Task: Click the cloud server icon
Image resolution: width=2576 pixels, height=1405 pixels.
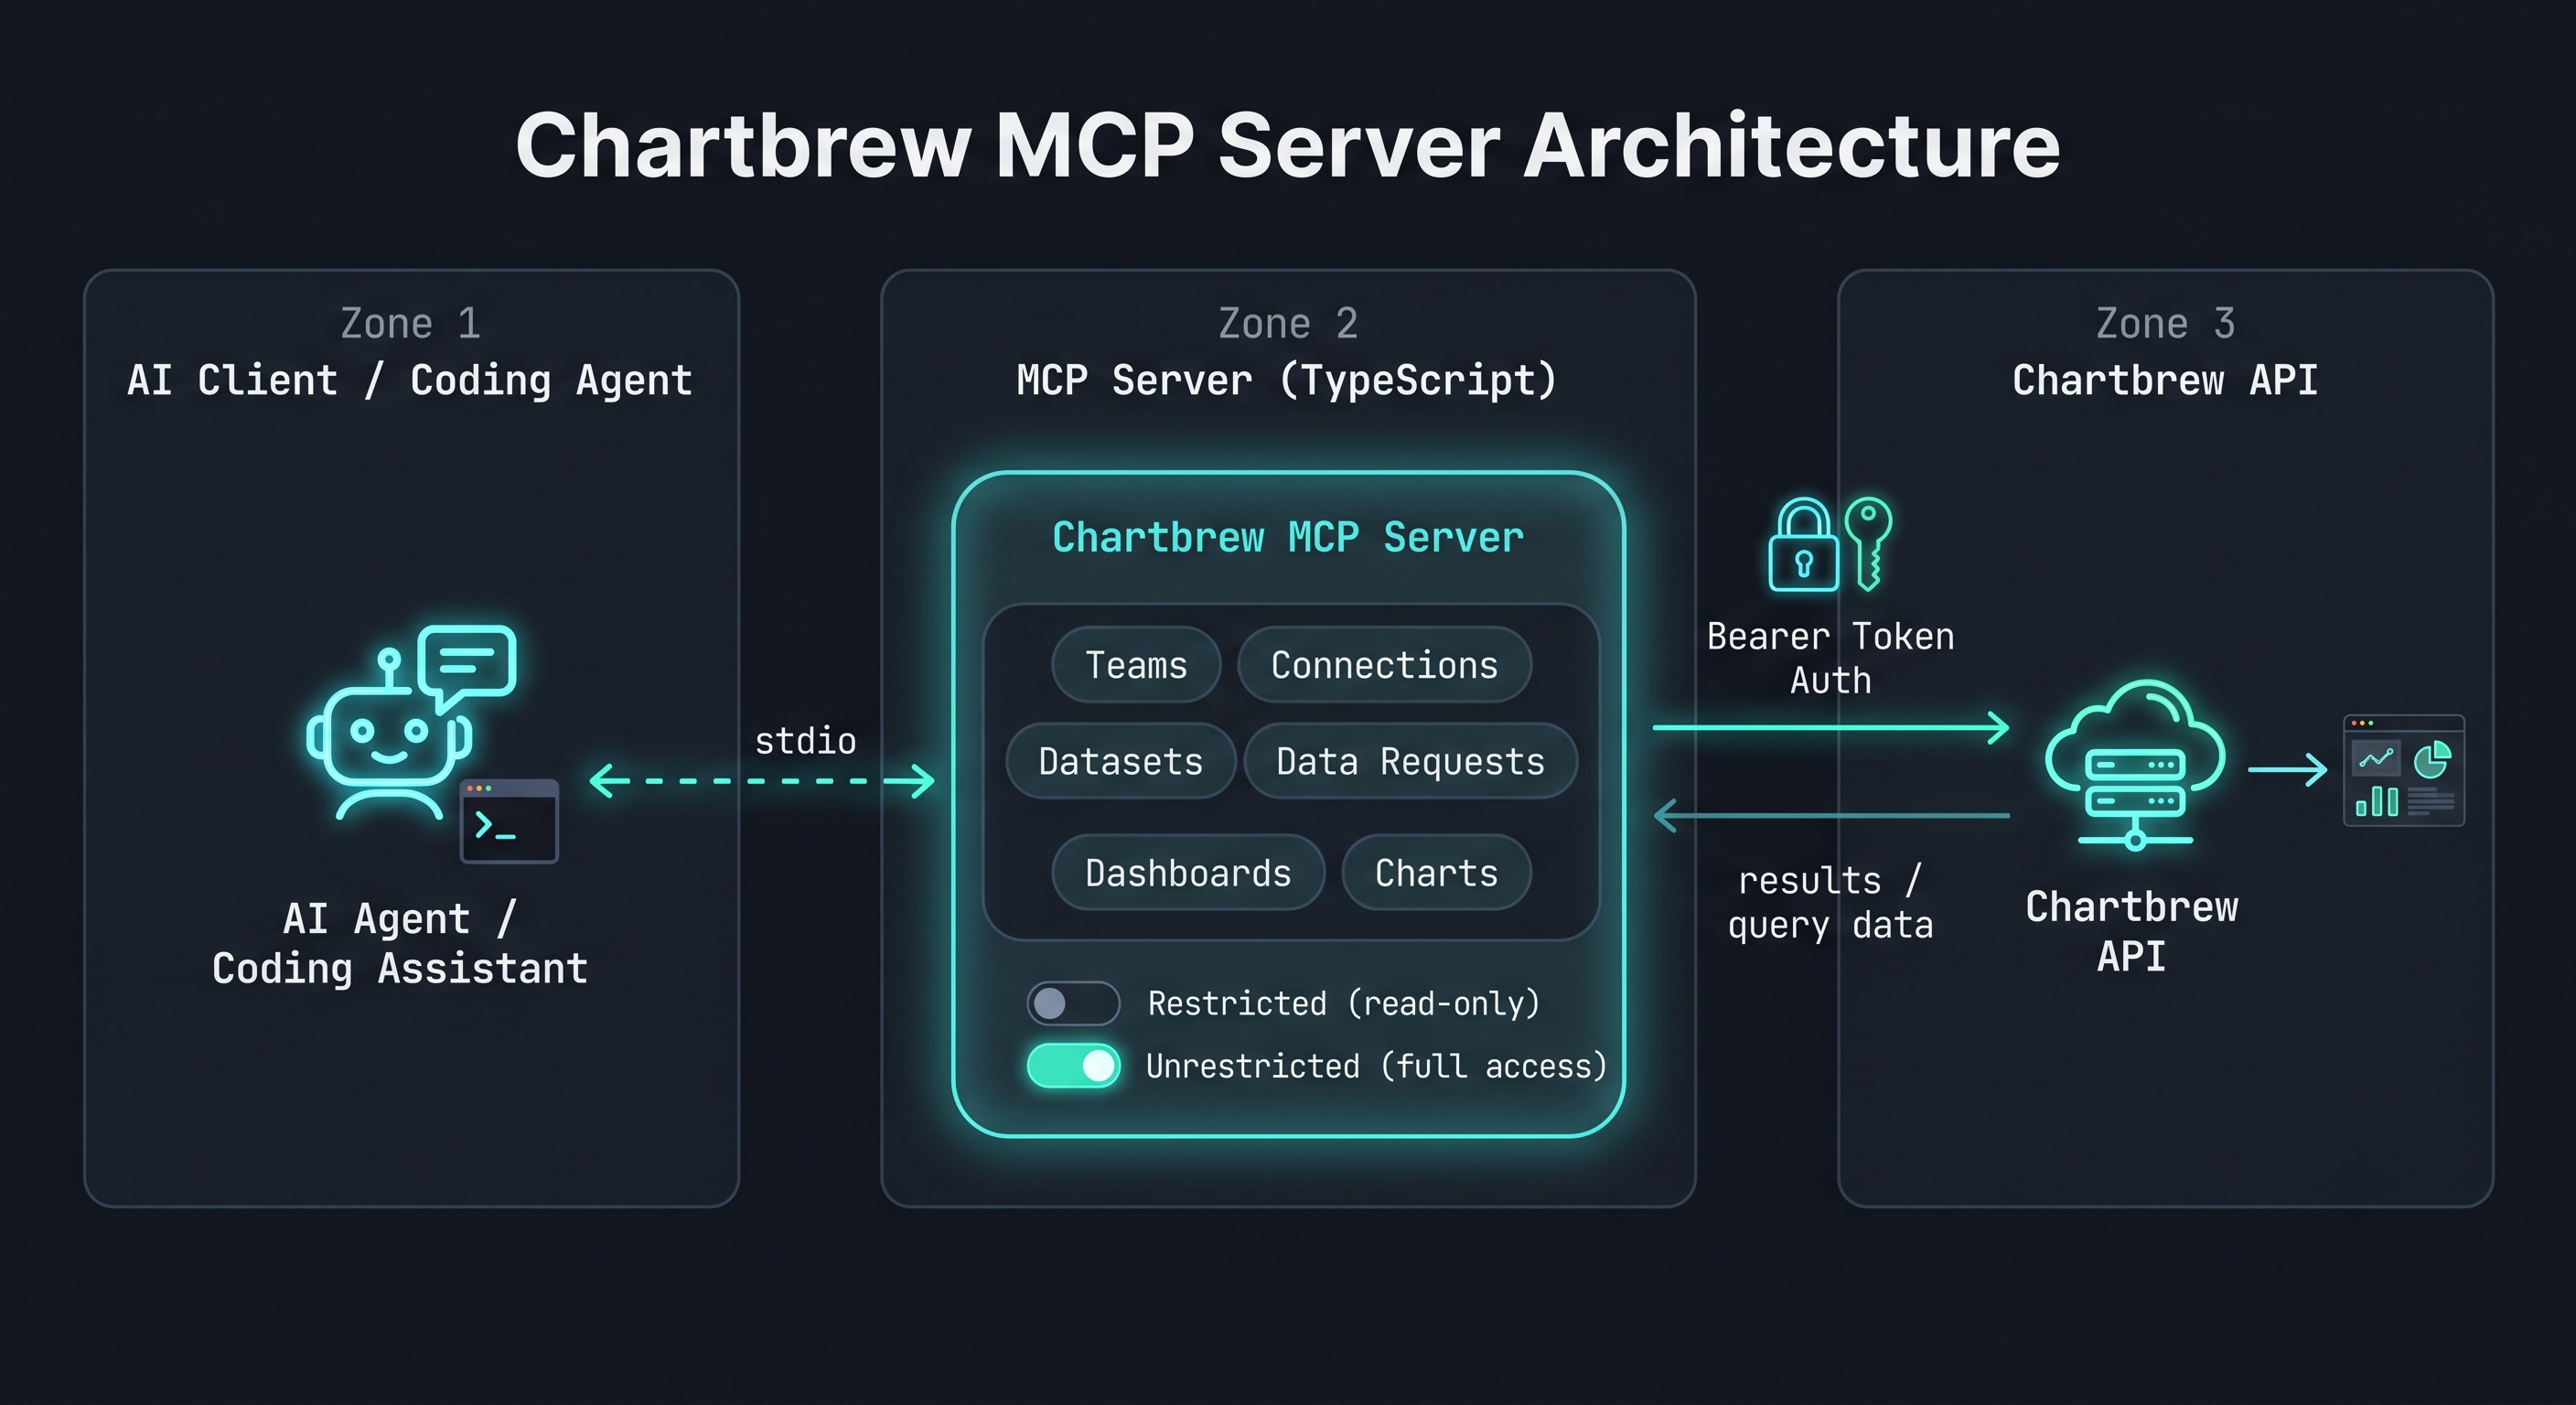Action: [2135, 765]
